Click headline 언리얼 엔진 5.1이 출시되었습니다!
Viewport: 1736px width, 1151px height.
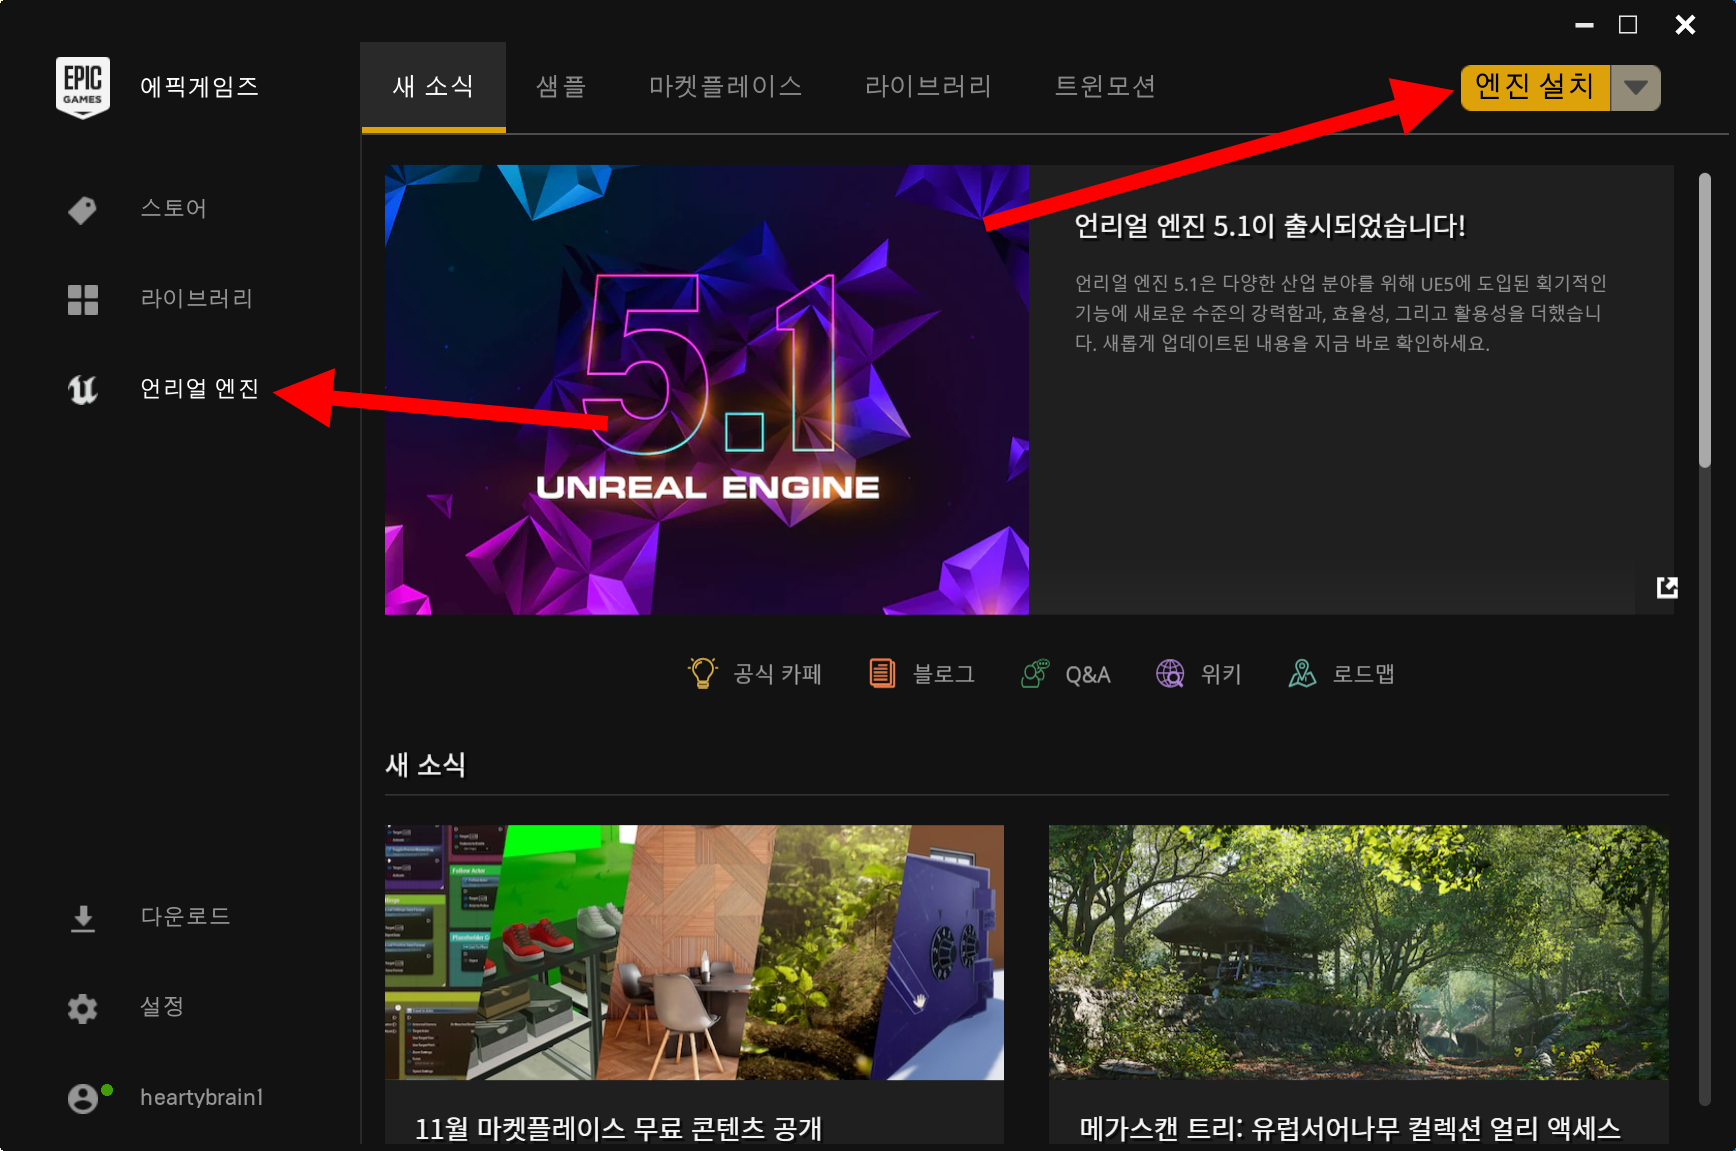(x=1270, y=226)
